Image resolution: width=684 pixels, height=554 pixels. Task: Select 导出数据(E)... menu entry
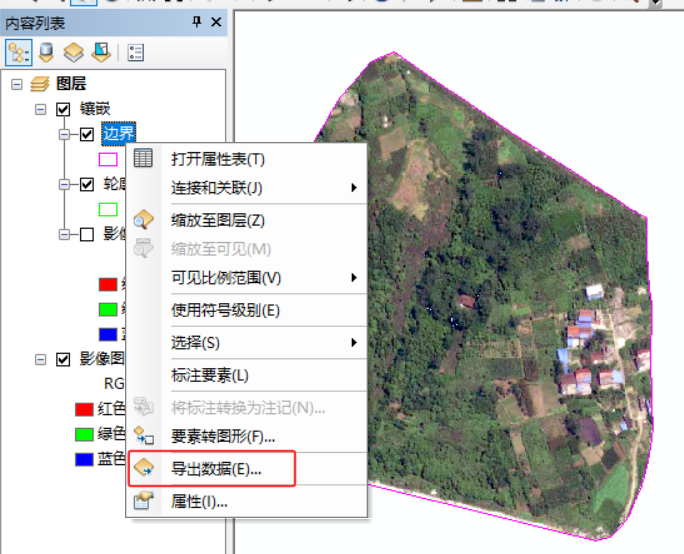click(x=216, y=468)
